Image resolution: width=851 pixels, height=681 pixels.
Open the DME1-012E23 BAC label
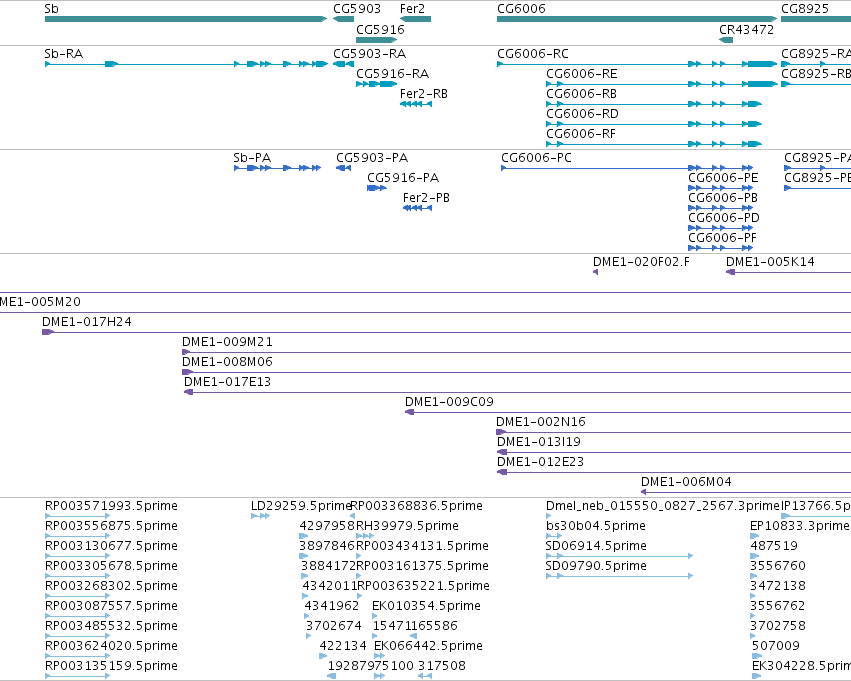(x=541, y=463)
